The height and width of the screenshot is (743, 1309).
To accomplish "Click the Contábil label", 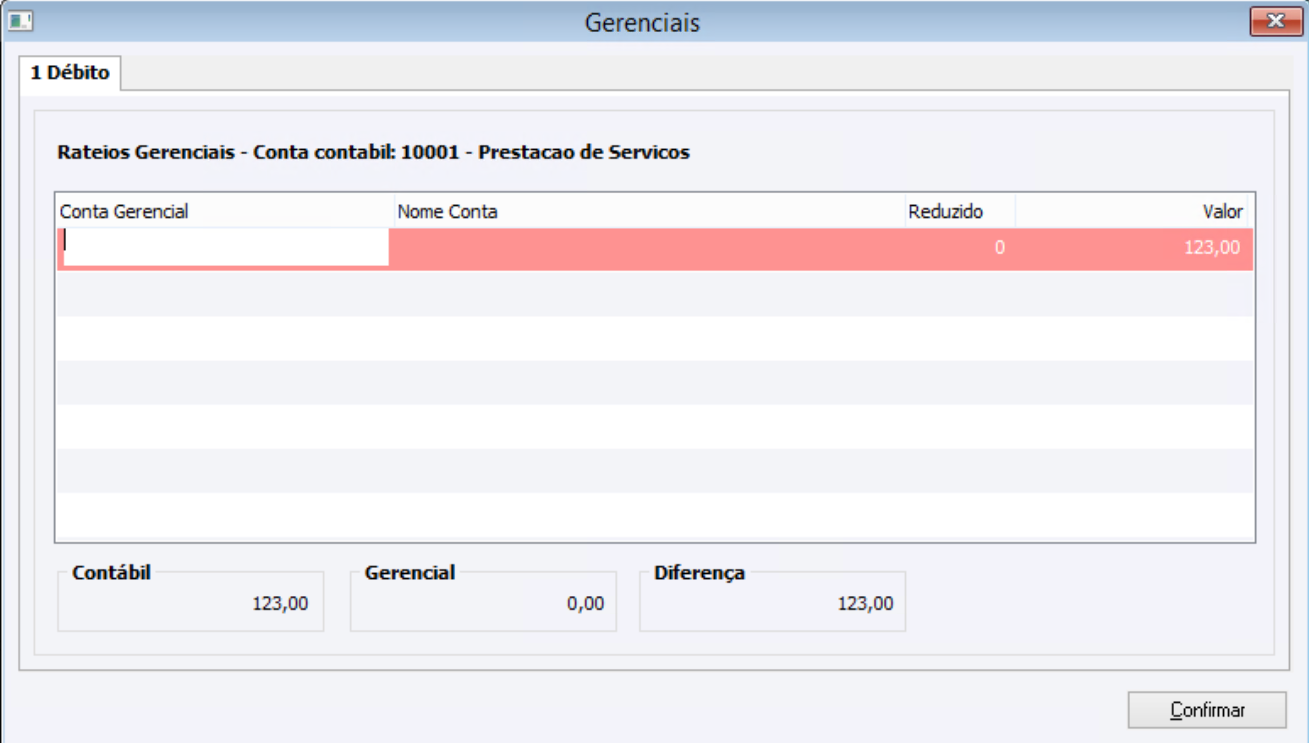I will pos(111,573).
